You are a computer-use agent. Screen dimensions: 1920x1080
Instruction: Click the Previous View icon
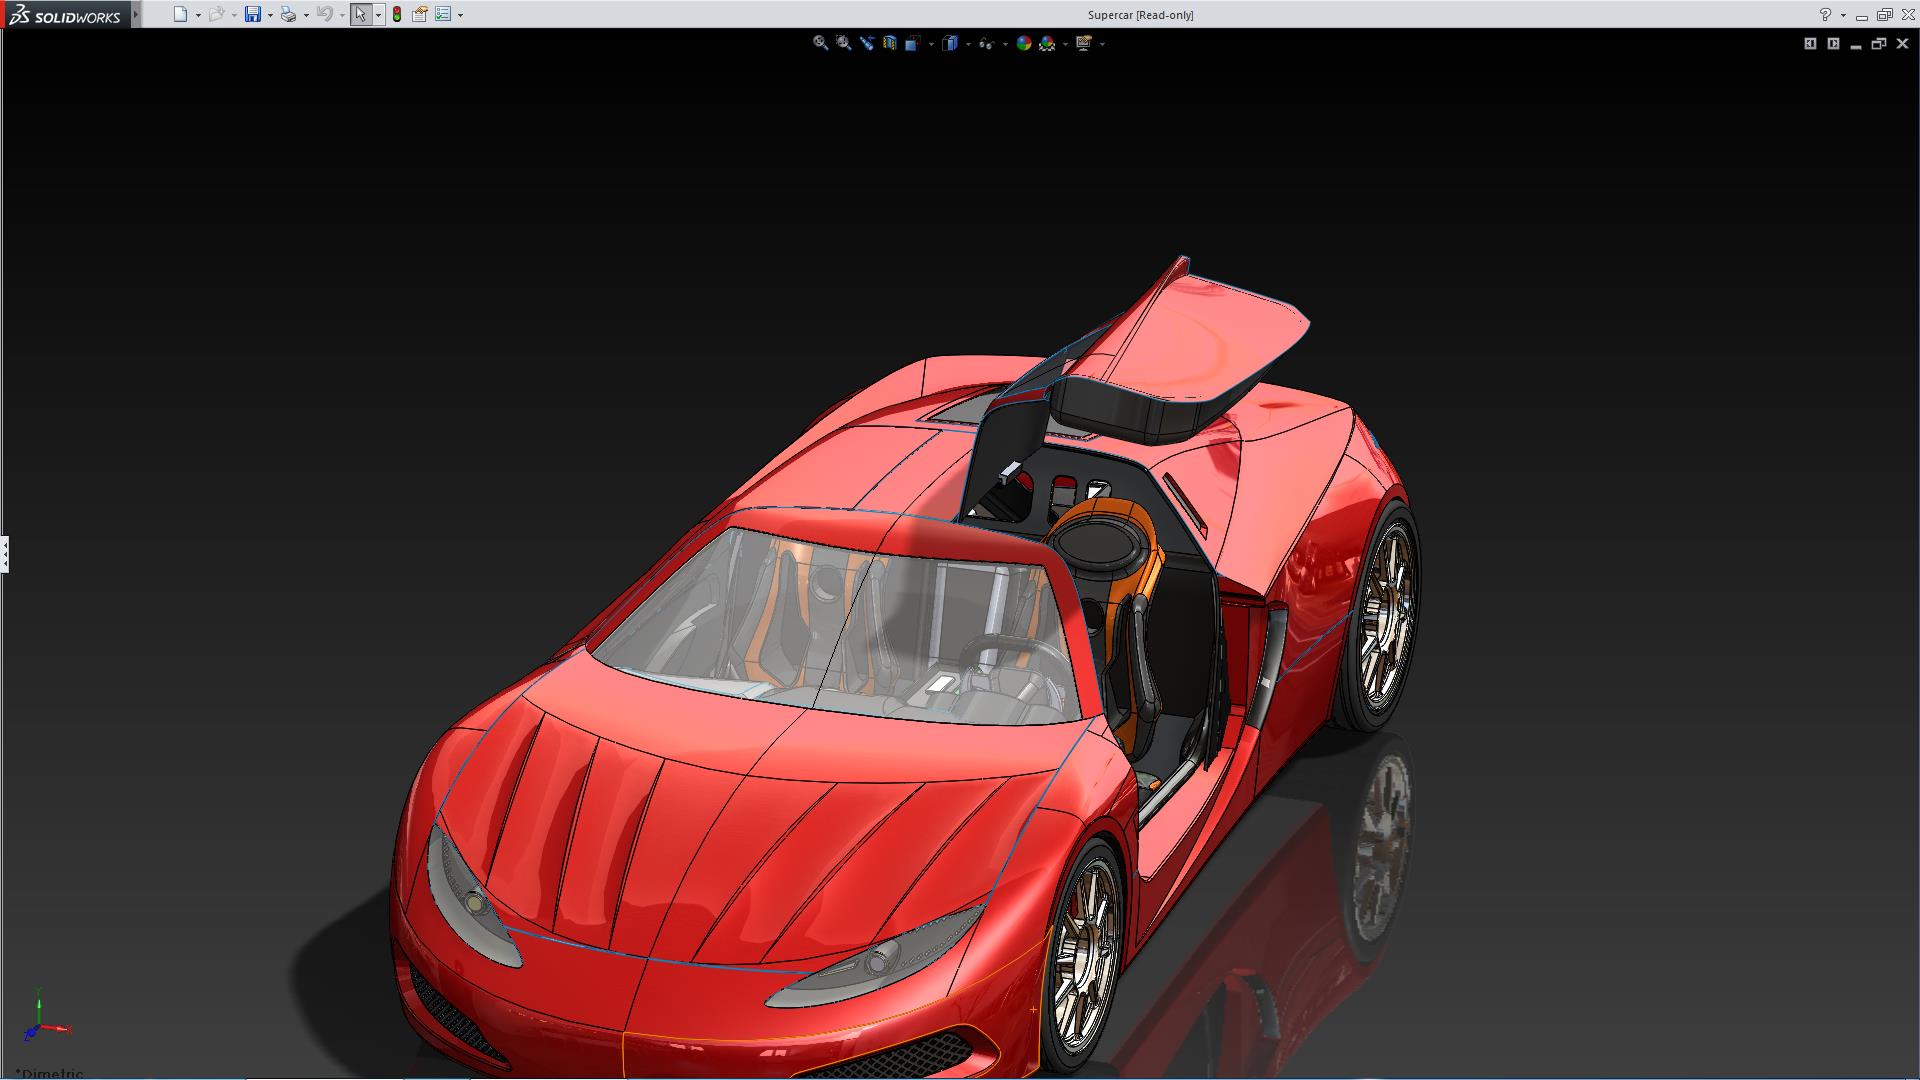(x=866, y=43)
